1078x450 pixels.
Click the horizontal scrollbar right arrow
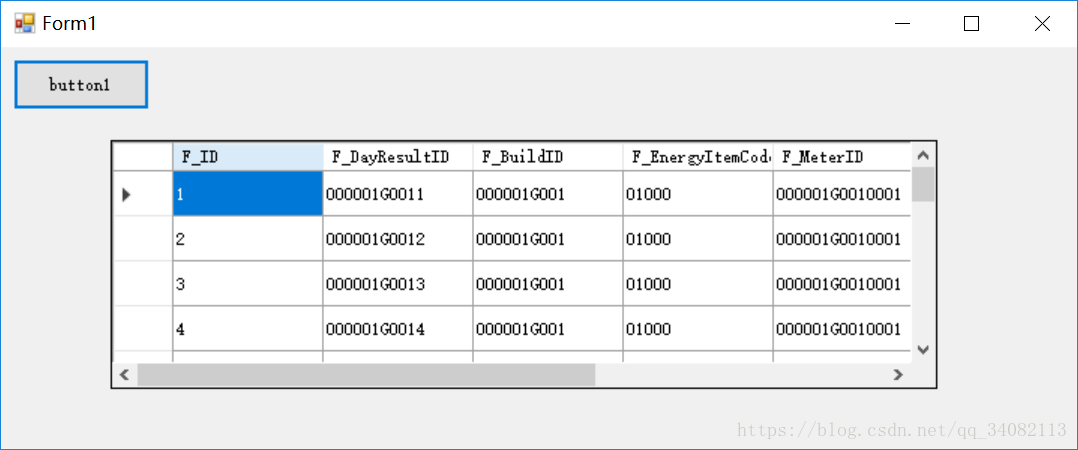[898, 374]
